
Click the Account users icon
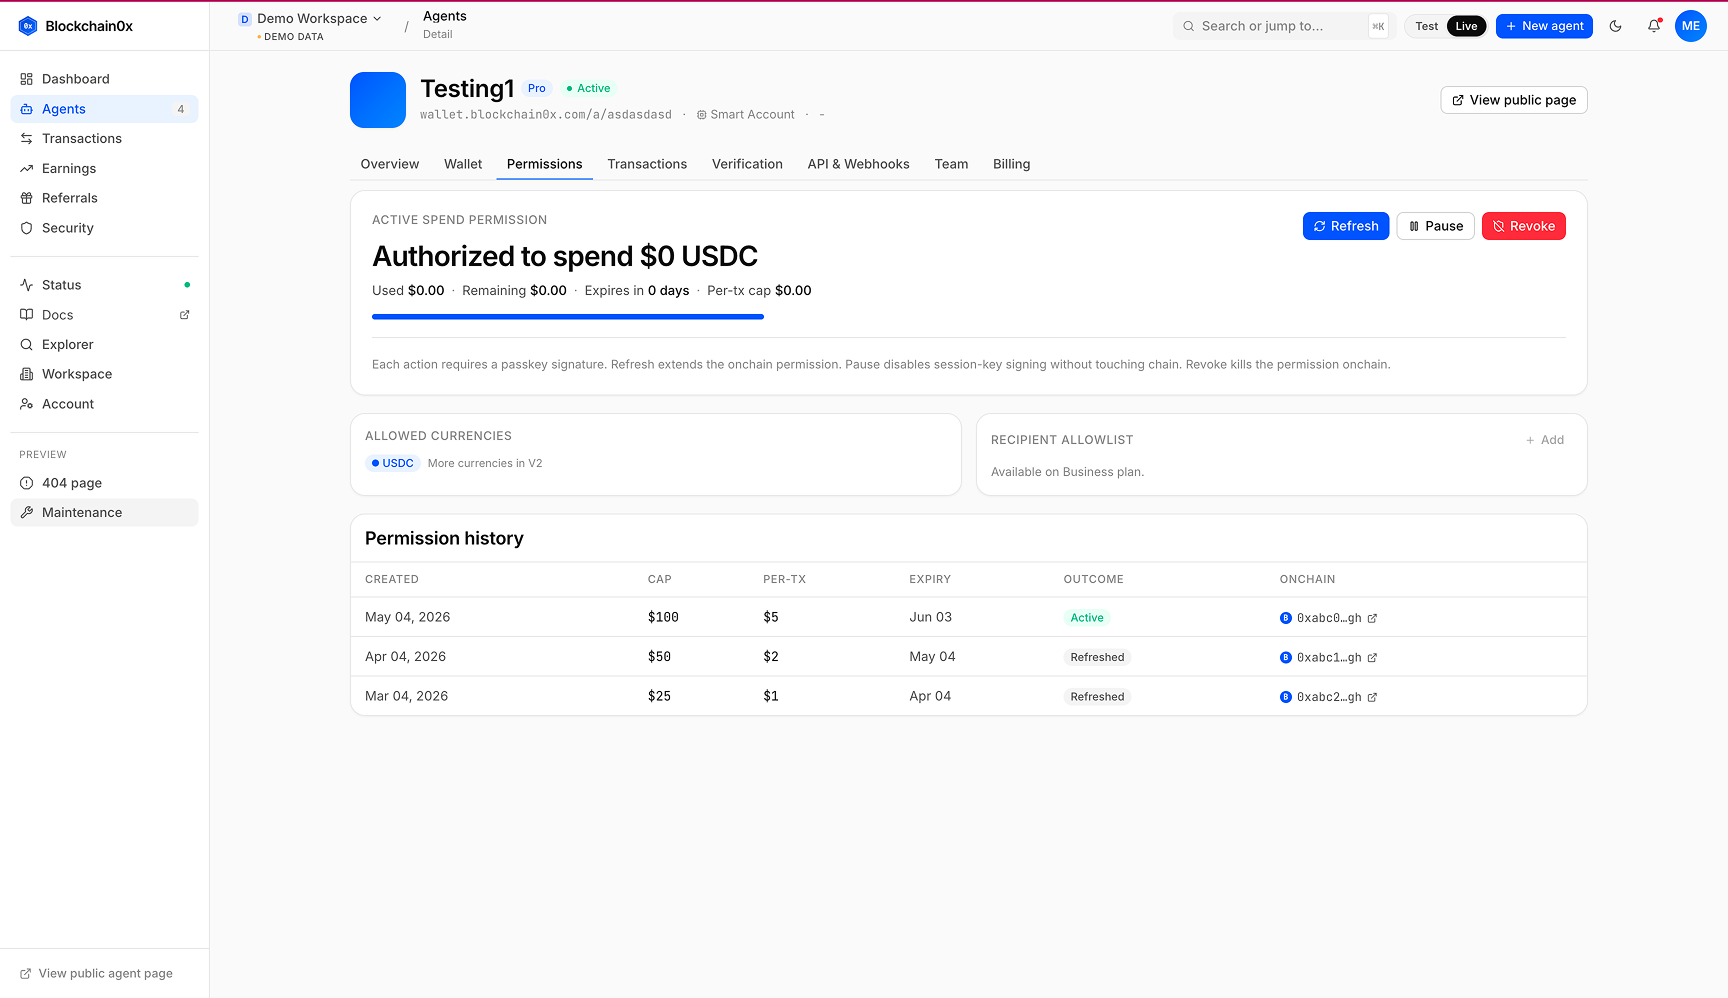point(27,404)
